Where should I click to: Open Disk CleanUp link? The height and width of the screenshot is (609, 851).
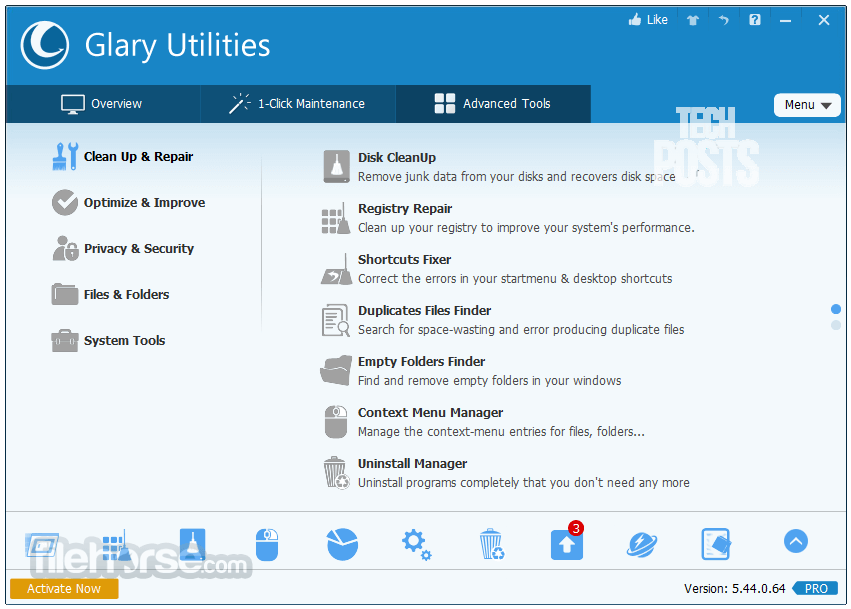pyautogui.click(x=397, y=157)
